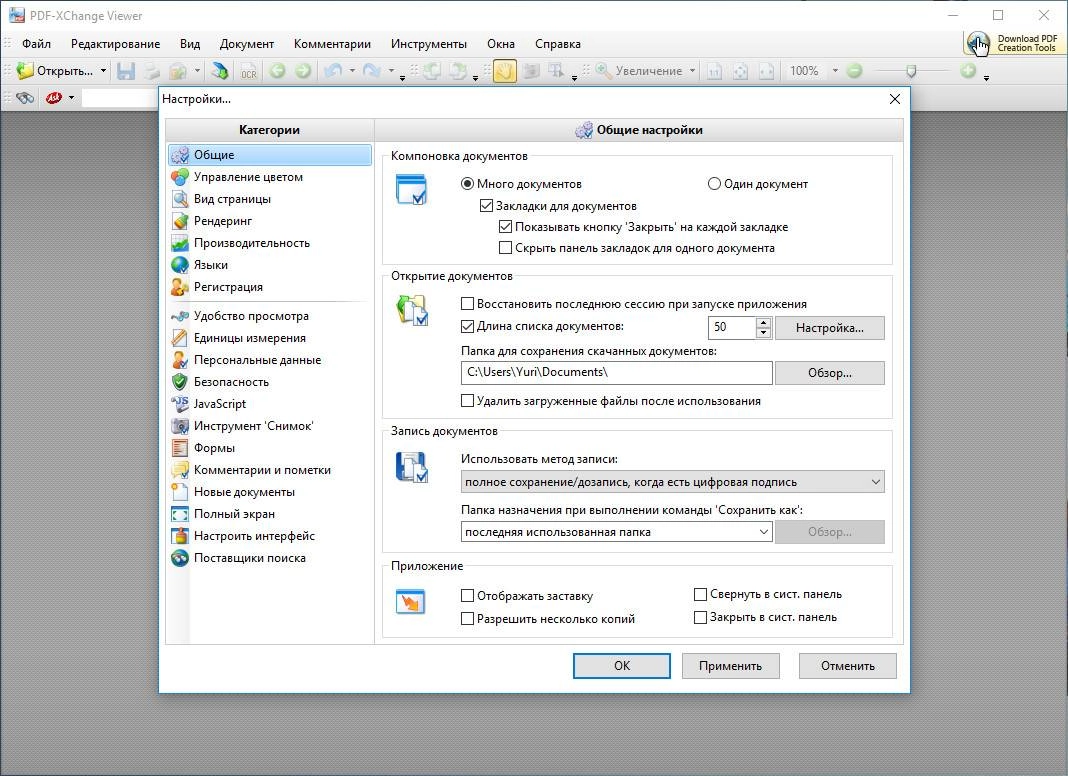Screen dimensions: 1068x776
Task: Open the 'Языки' category
Action: pyautogui.click(x=270, y=265)
